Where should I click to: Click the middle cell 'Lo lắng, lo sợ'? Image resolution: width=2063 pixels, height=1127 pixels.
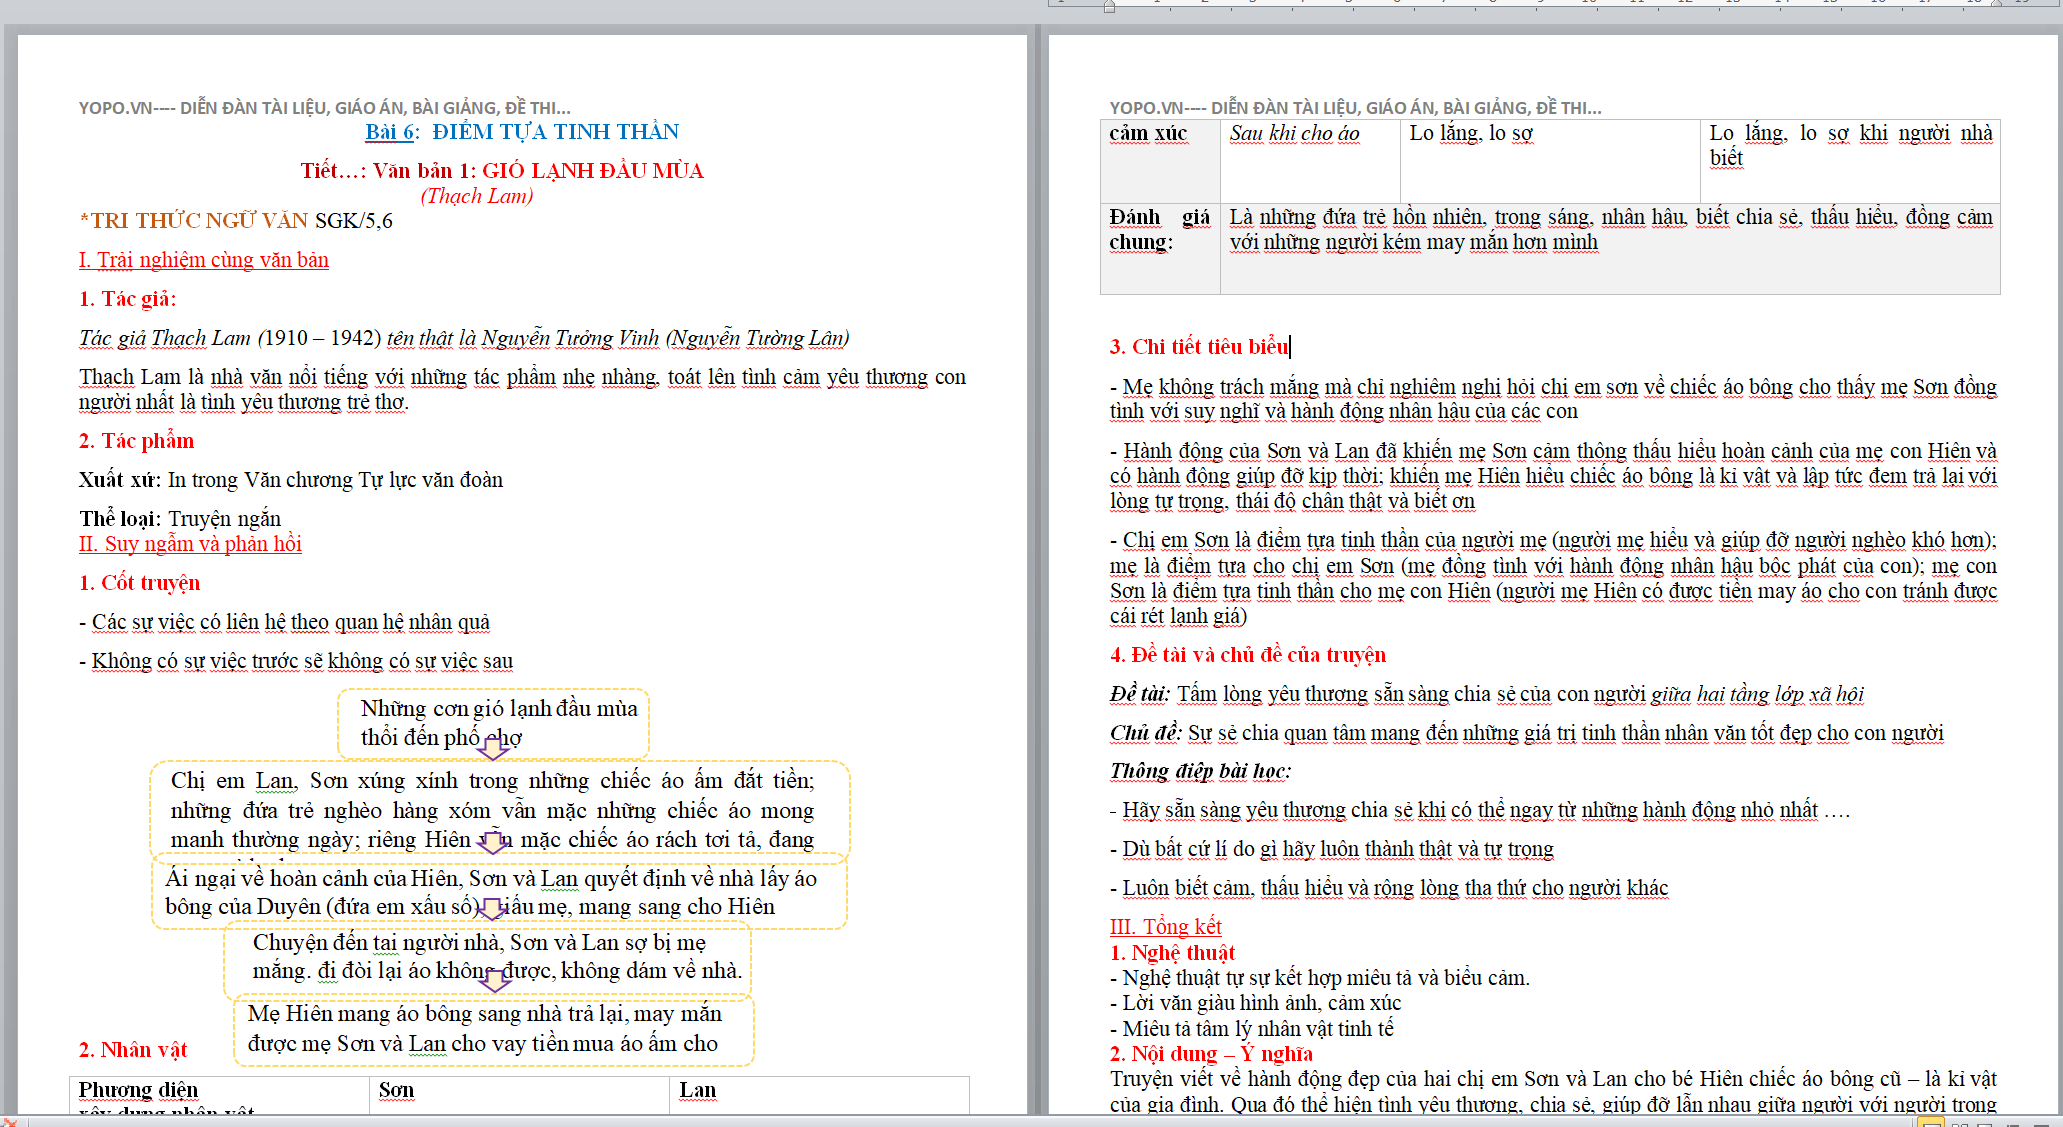coord(1550,161)
